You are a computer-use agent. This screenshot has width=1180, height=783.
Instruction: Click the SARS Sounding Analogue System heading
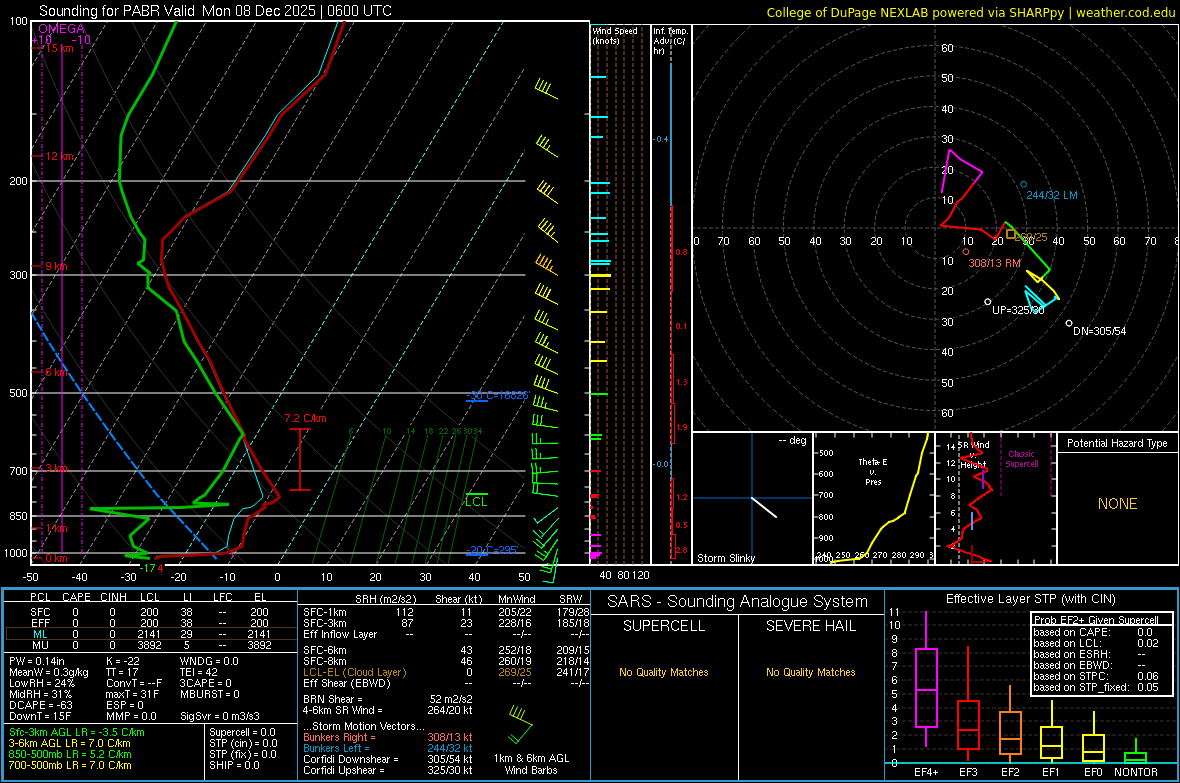[x=737, y=602]
